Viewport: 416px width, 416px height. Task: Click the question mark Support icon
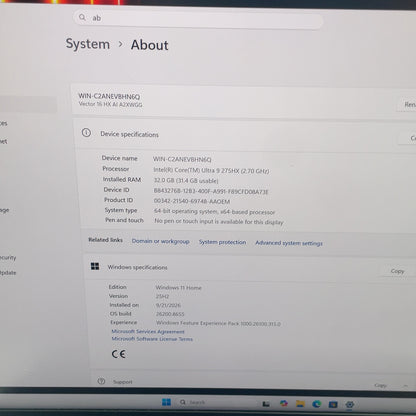[101, 381]
